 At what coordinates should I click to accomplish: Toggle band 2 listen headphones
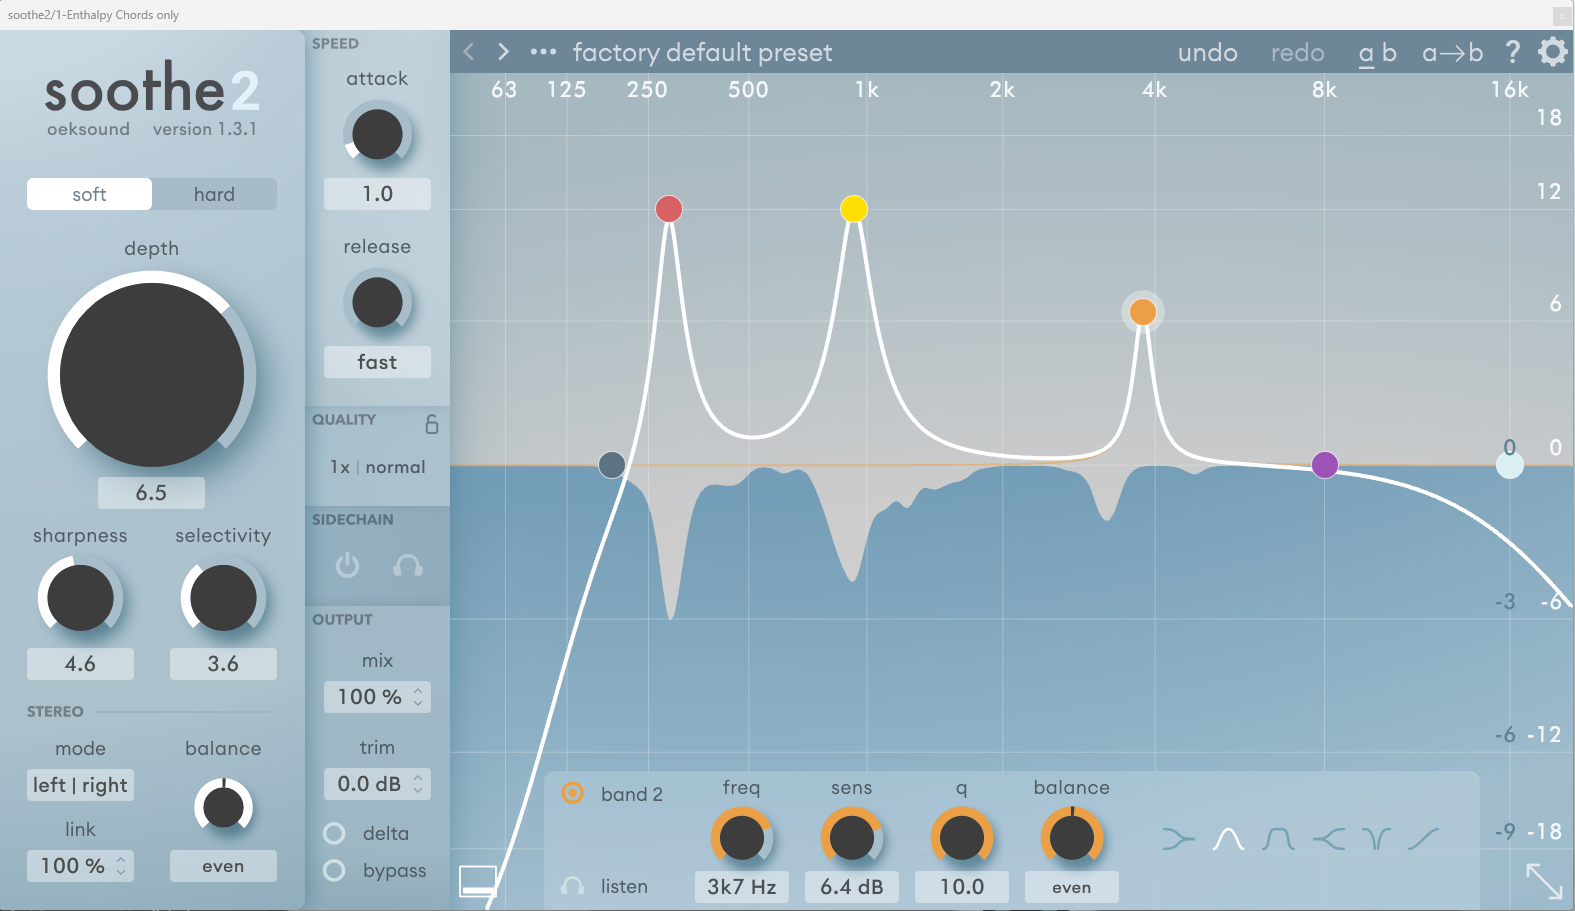pos(573,886)
